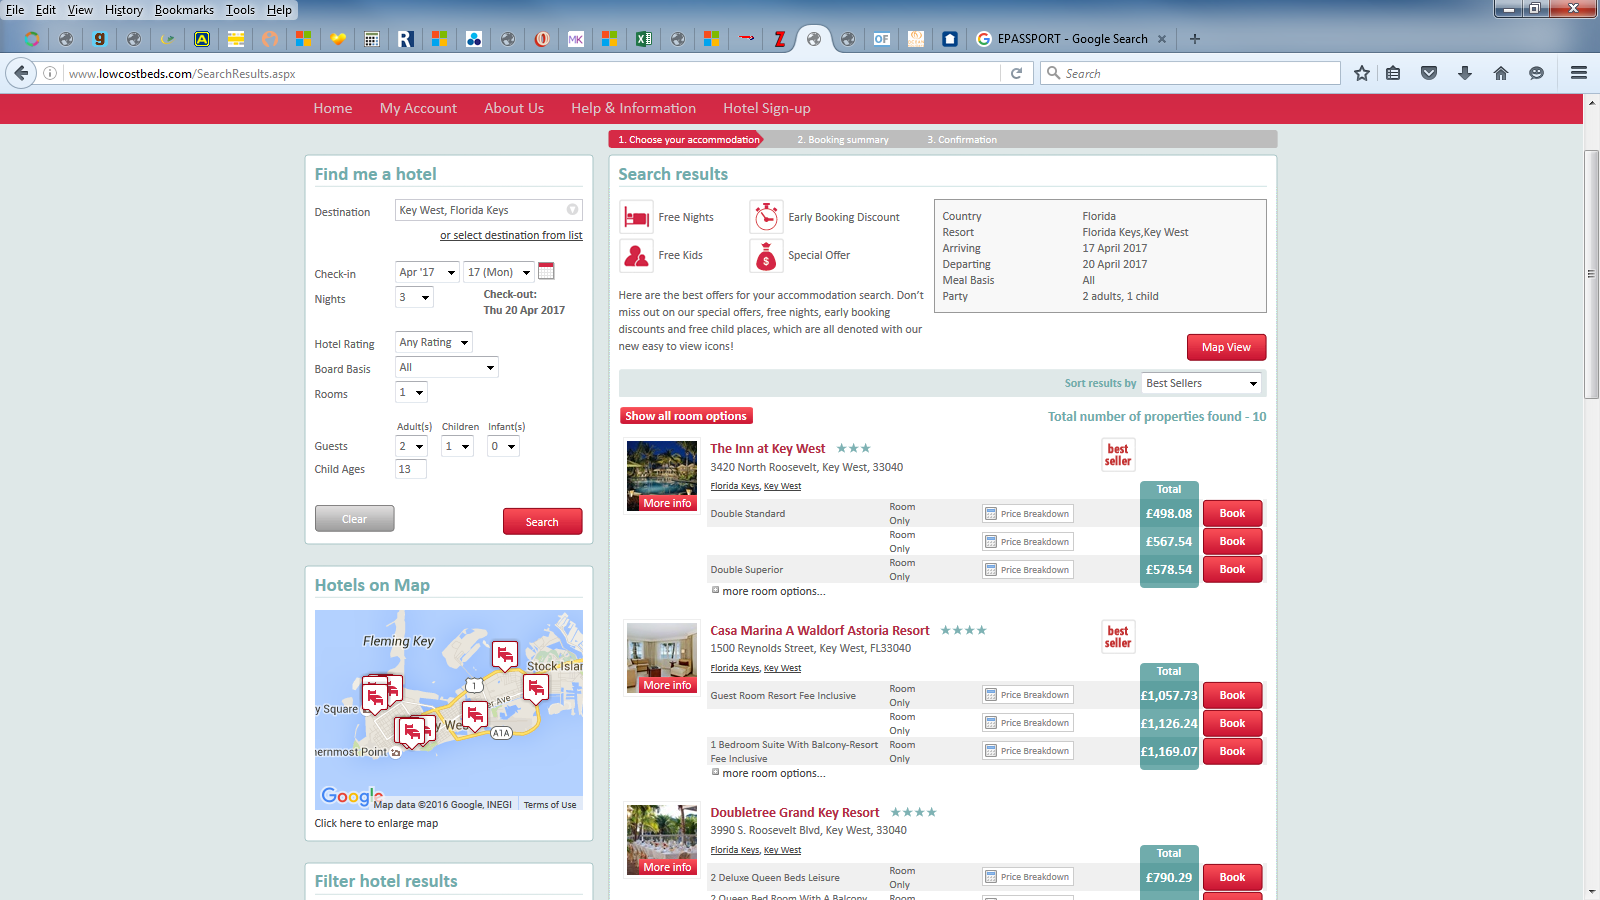Switch to the red Z browser tab
Screen dimensions: 1600x900
point(780,39)
